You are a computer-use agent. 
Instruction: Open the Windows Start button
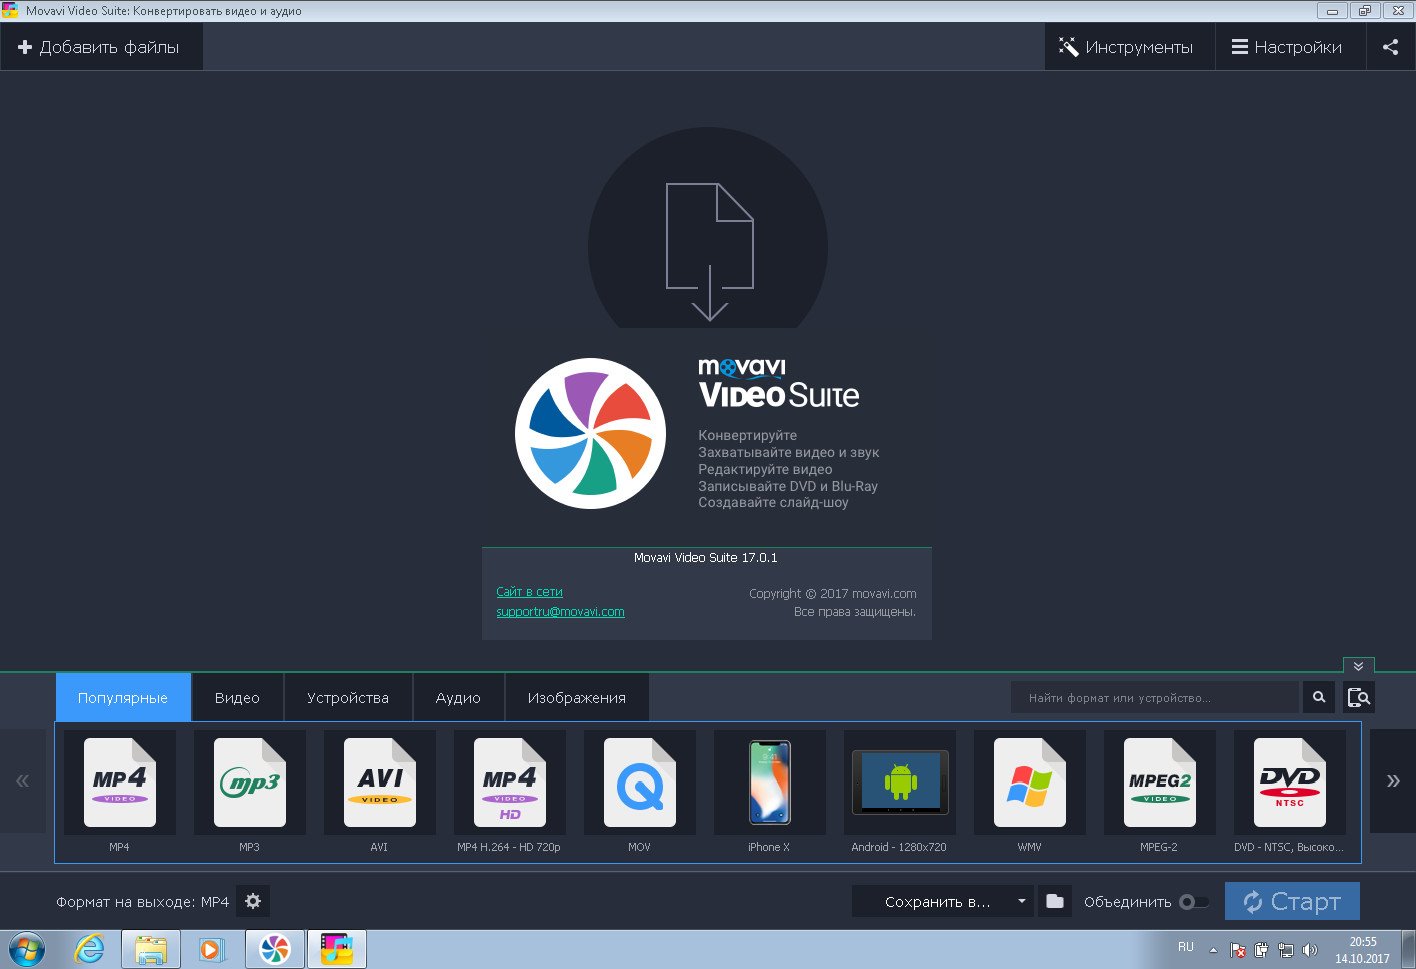[x=26, y=949]
